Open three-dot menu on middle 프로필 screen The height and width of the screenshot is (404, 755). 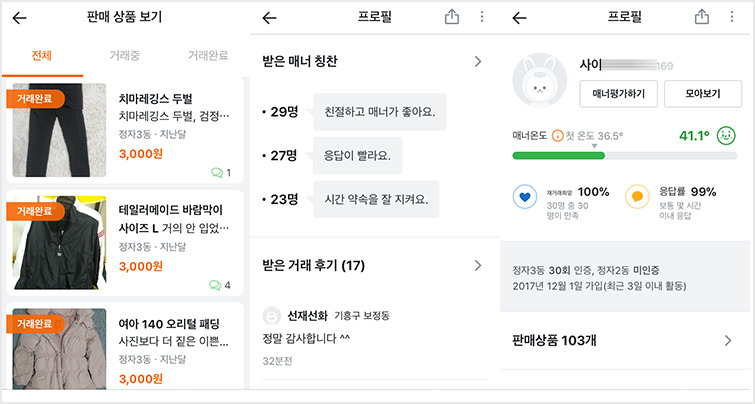point(482,17)
